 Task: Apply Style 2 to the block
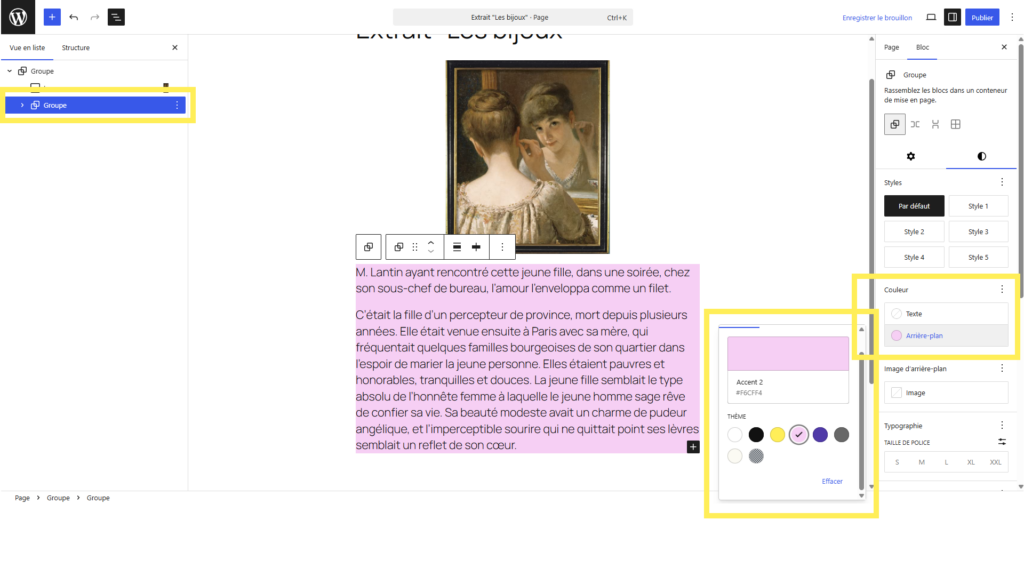click(914, 232)
